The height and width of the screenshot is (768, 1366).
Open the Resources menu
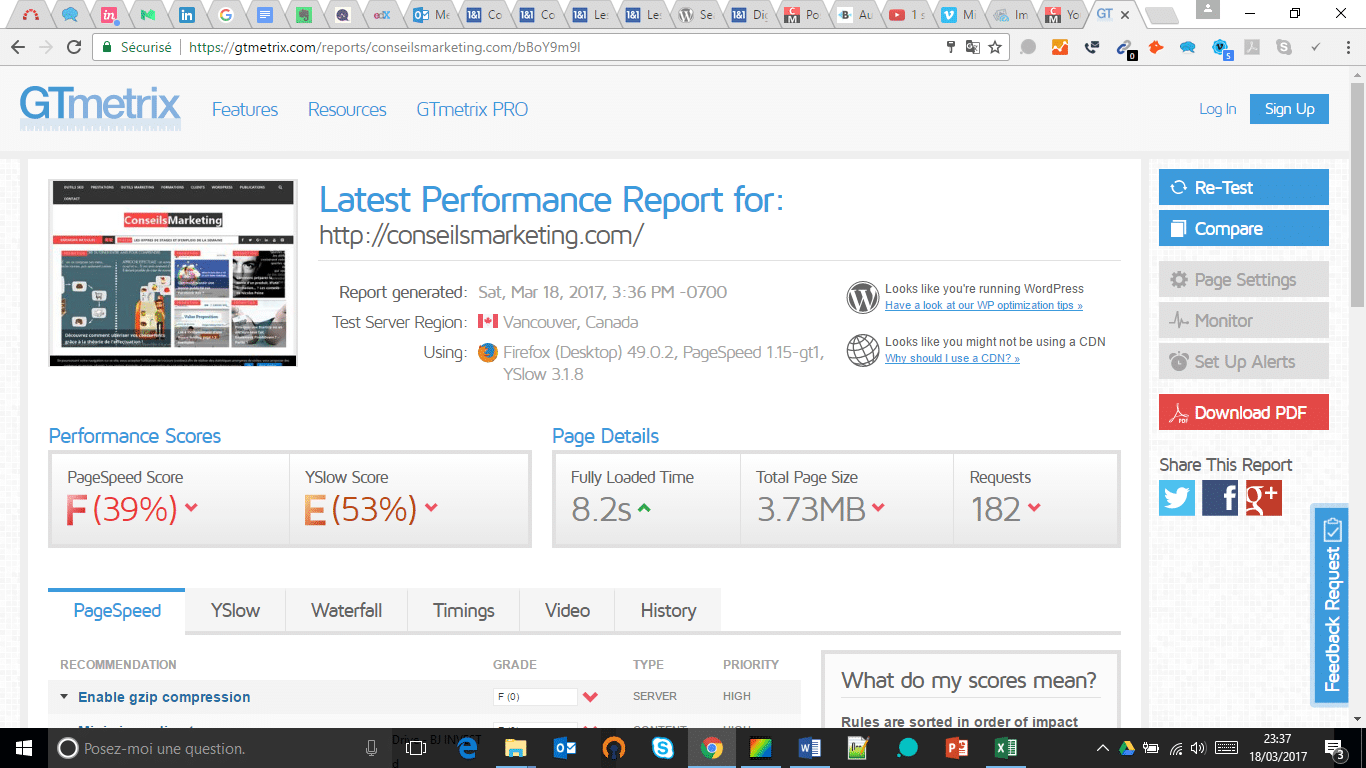(x=347, y=110)
